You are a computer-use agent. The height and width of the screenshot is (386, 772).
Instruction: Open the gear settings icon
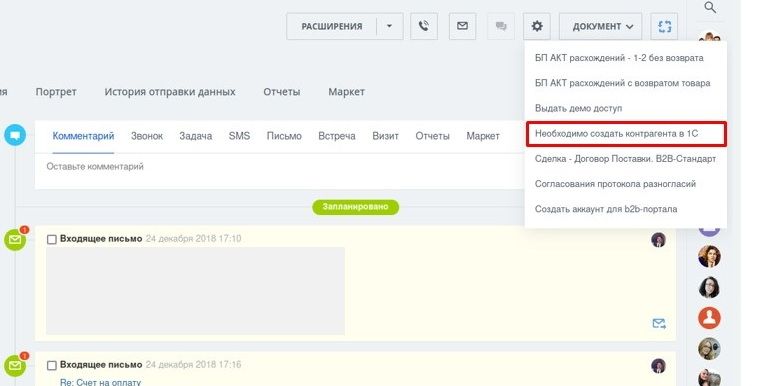pos(537,26)
